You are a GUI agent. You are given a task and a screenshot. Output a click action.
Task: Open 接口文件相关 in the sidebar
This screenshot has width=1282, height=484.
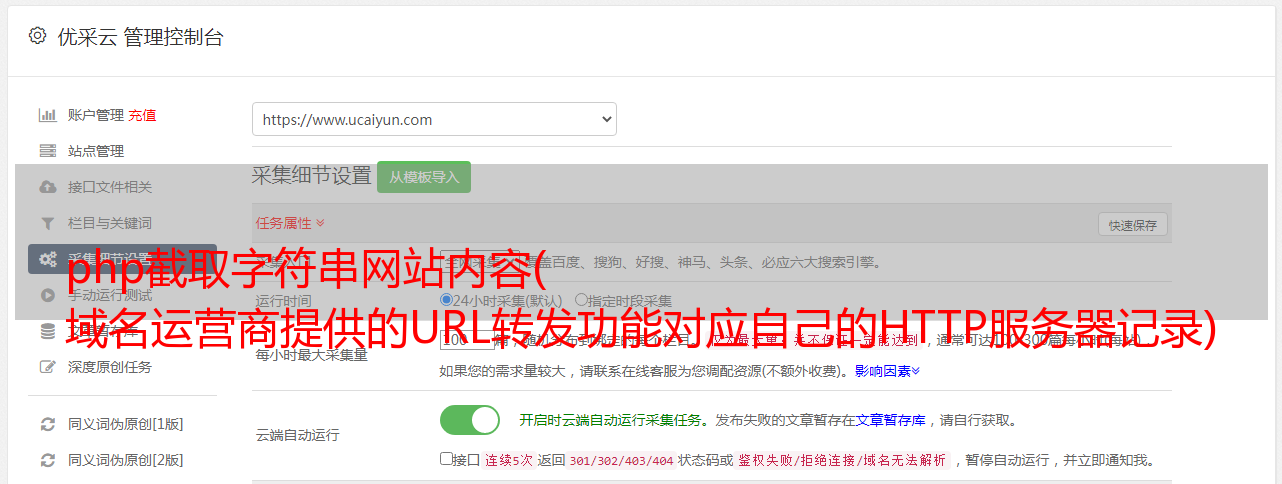click(110, 187)
